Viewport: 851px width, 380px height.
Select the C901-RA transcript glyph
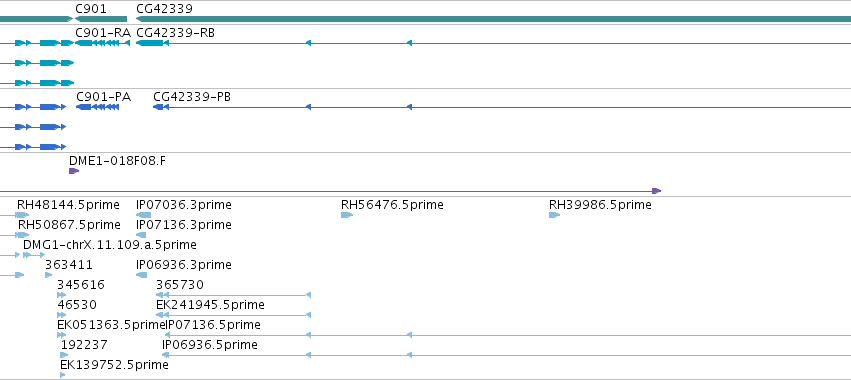[103, 43]
